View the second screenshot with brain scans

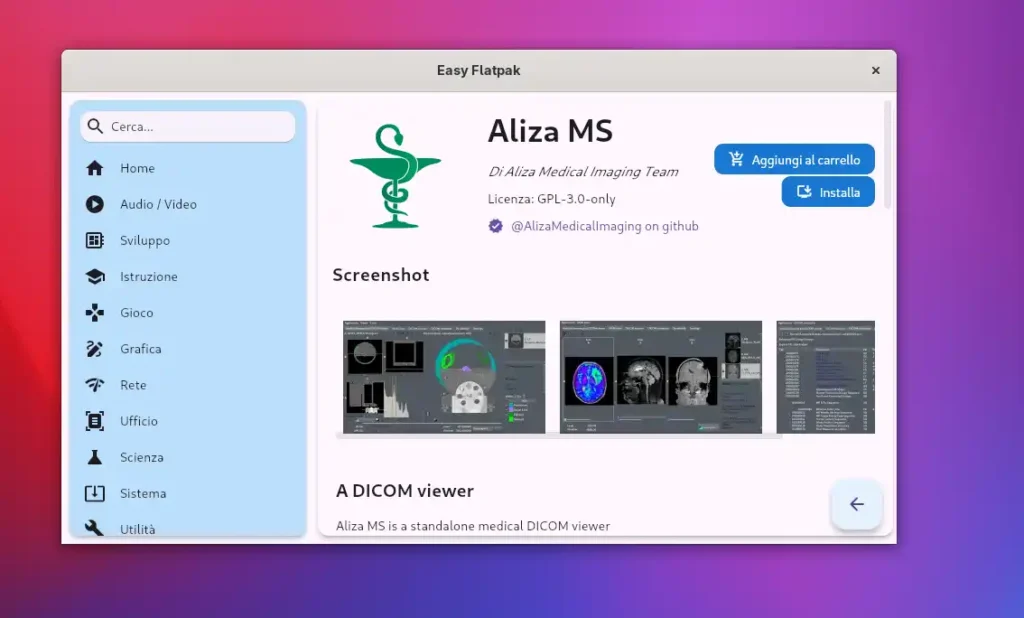[x=660, y=377]
